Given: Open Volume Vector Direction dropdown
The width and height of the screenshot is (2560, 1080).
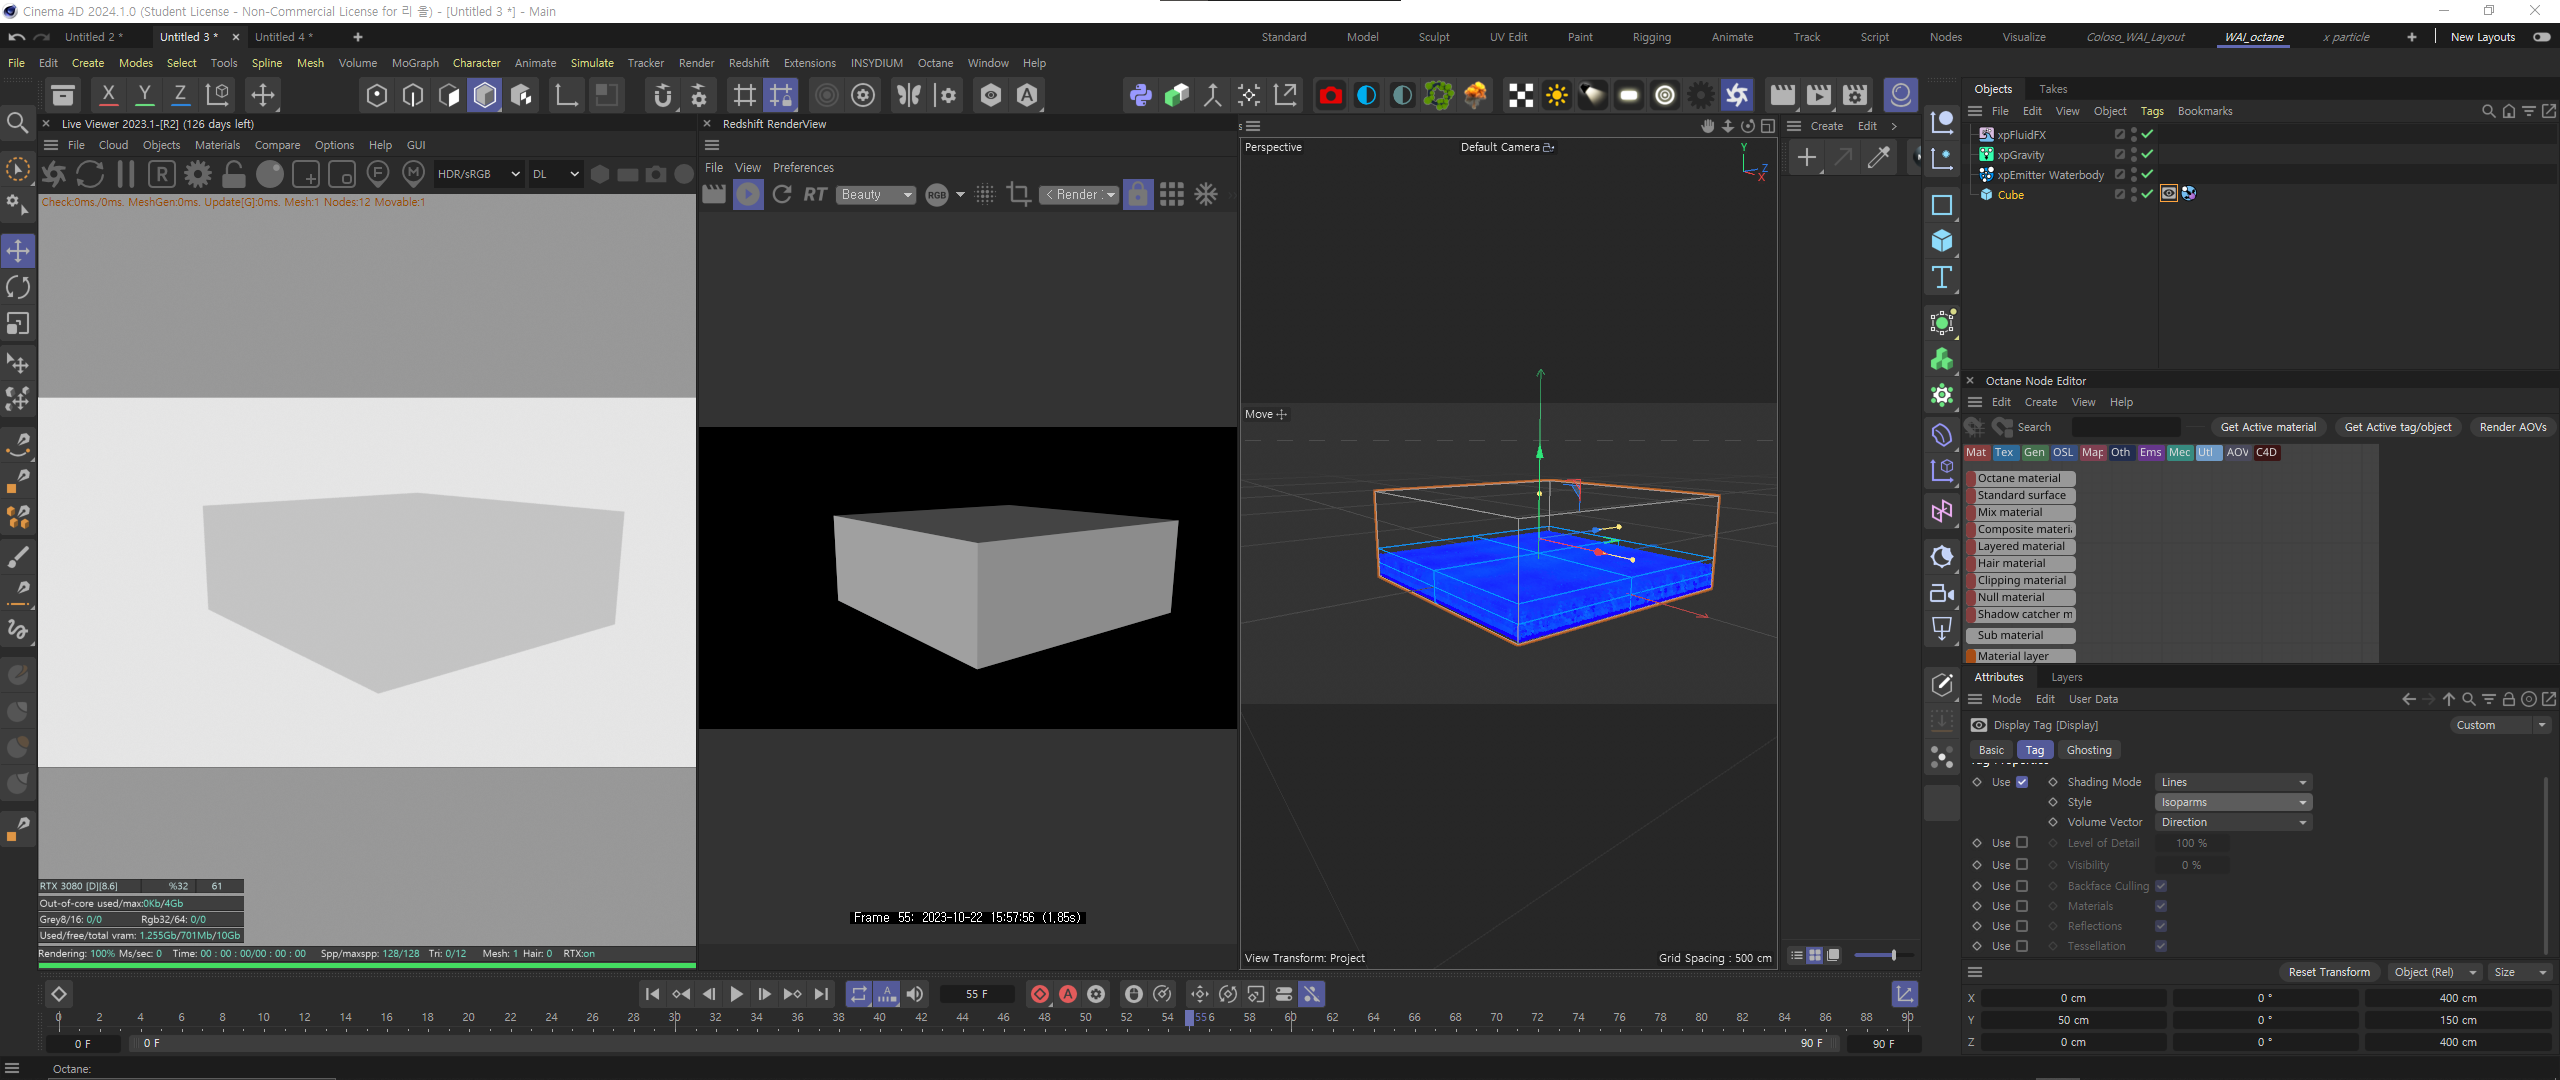Looking at the screenshot, I should pos(2233,822).
